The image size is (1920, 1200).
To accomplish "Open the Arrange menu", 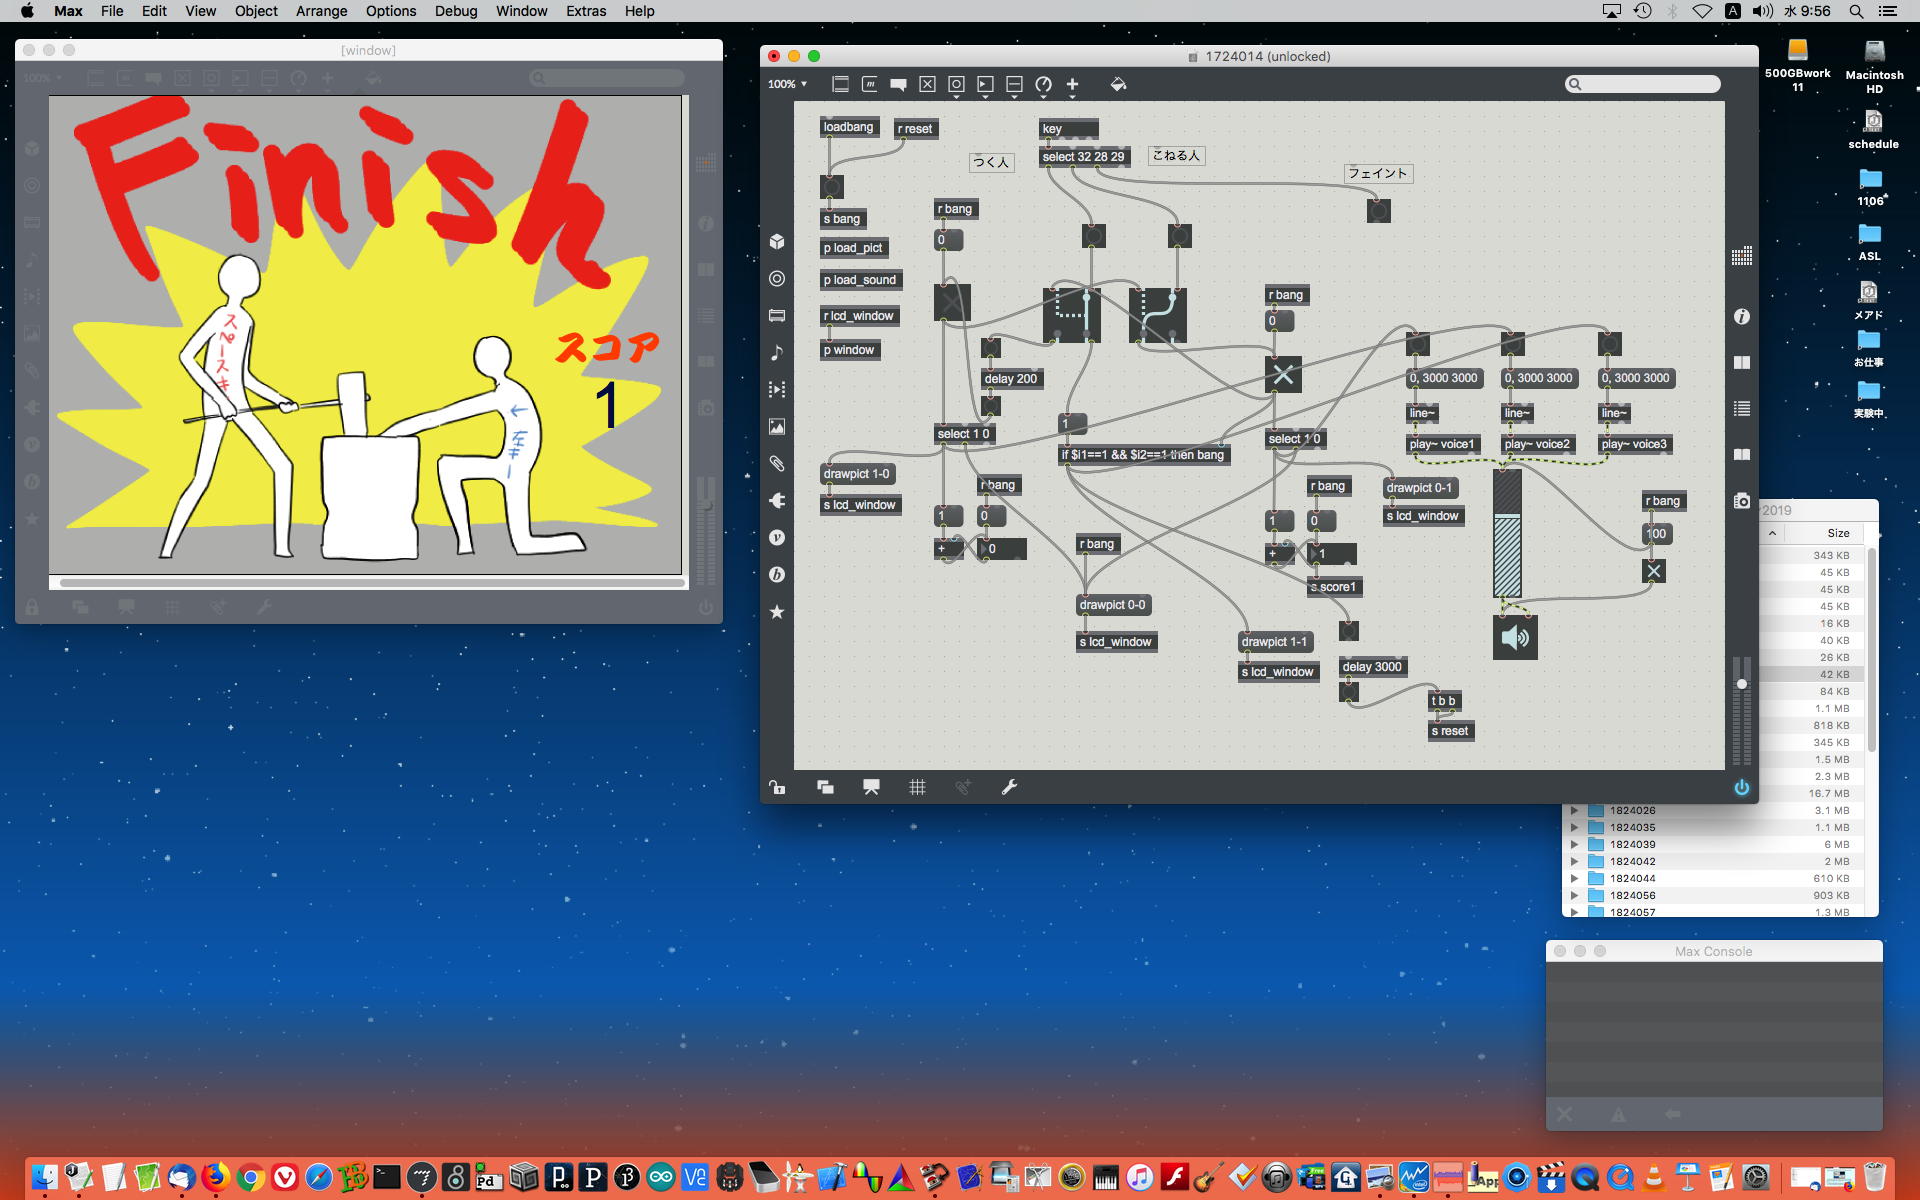I will [321, 11].
